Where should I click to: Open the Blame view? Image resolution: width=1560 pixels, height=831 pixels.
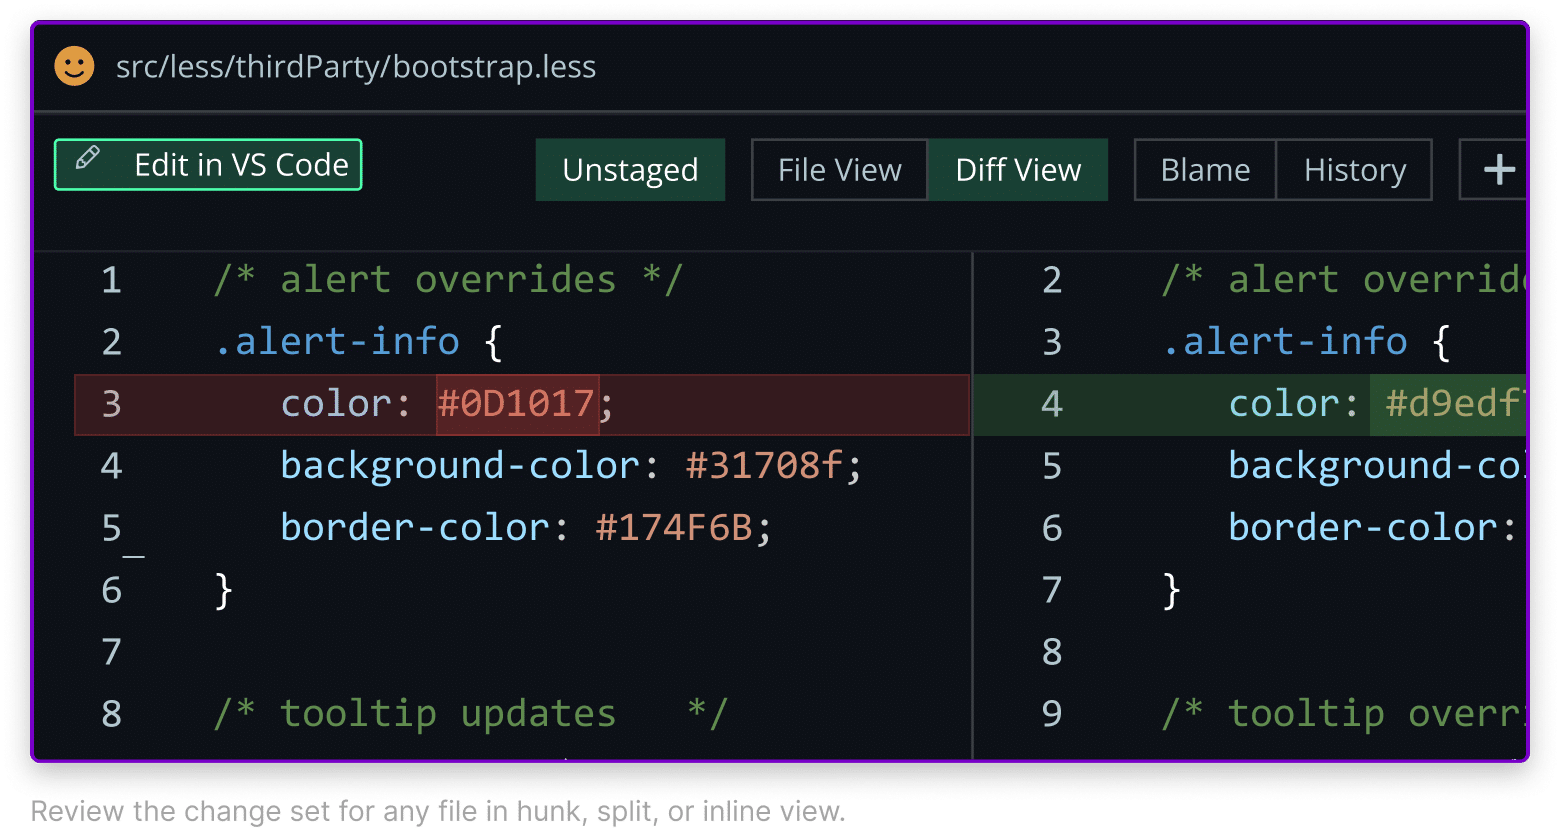coord(1205,170)
